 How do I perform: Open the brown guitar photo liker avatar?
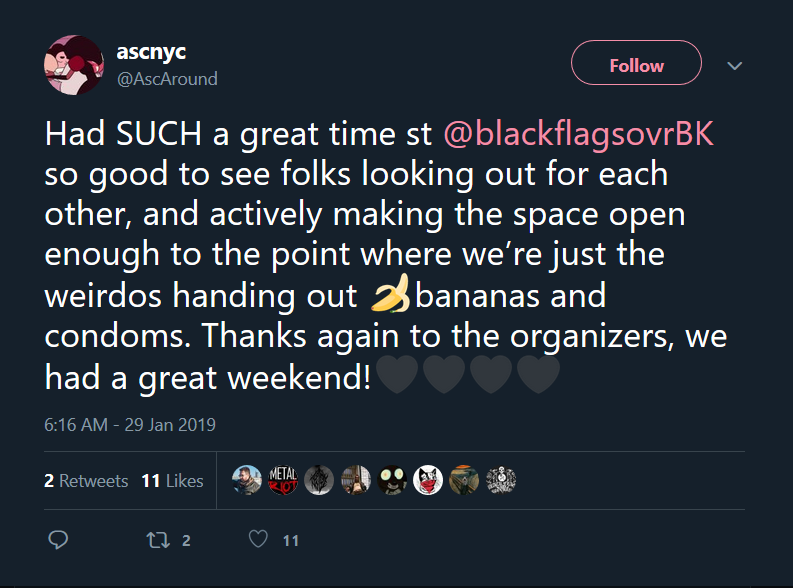[x=355, y=481]
